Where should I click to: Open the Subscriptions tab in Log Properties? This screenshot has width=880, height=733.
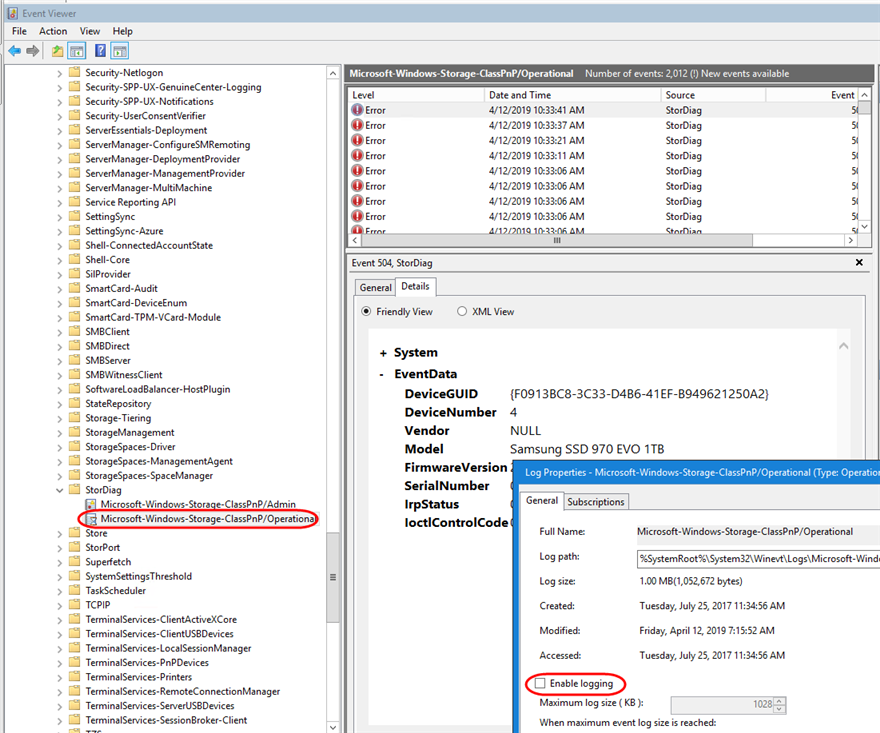click(x=595, y=502)
